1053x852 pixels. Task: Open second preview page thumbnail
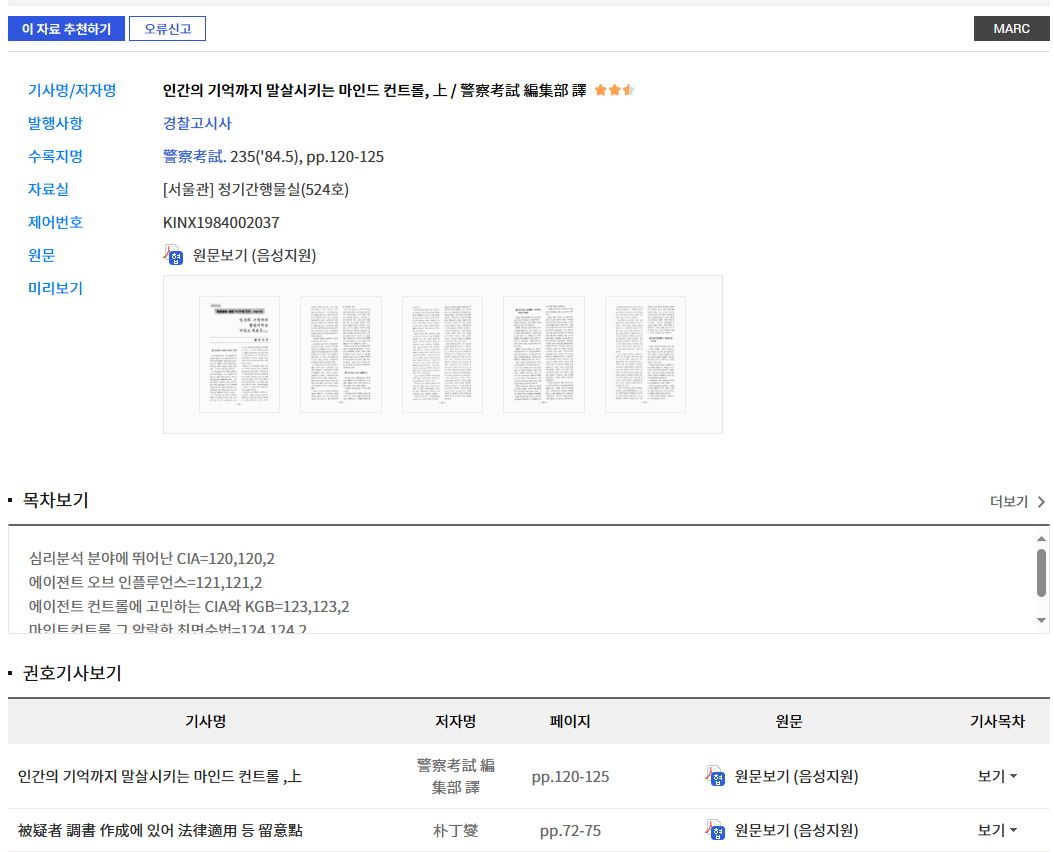pos(340,354)
